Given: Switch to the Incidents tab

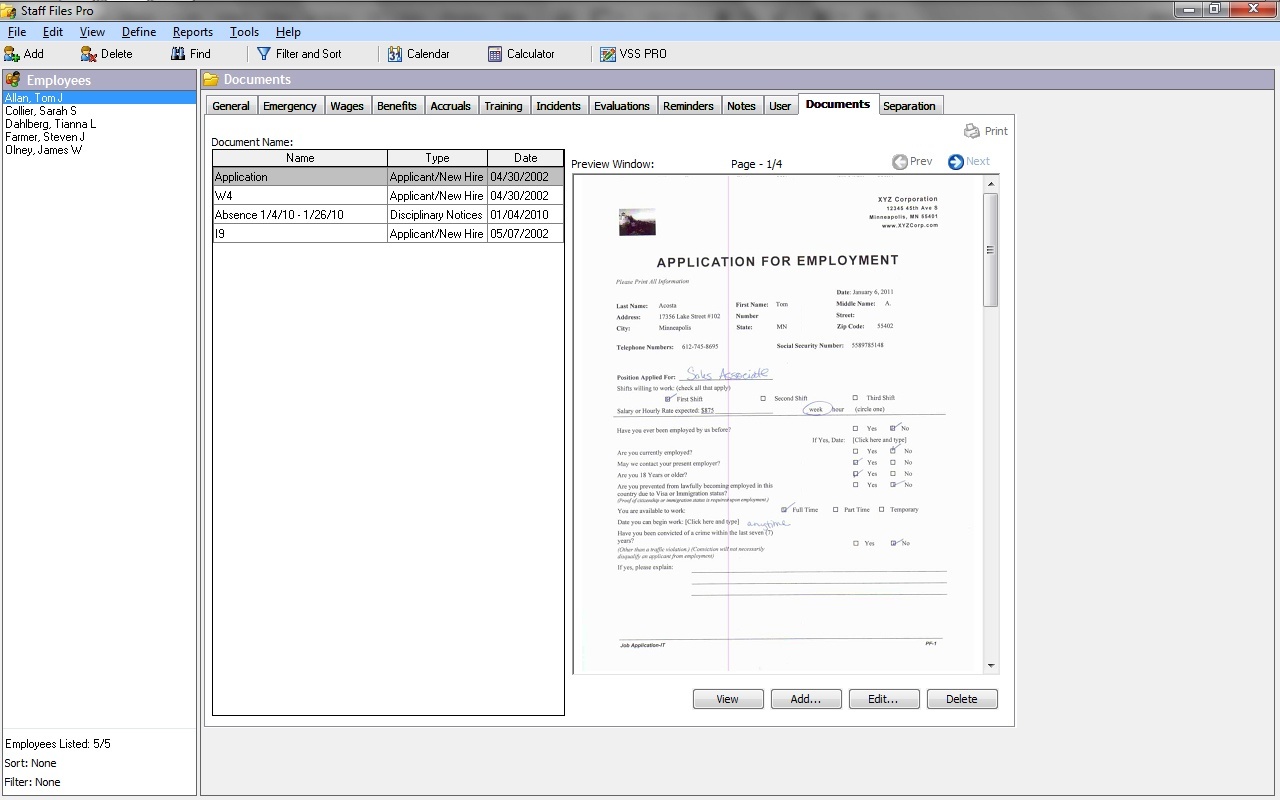Looking at the screenshot, I should pyautogui.click(x=558, y=106).
